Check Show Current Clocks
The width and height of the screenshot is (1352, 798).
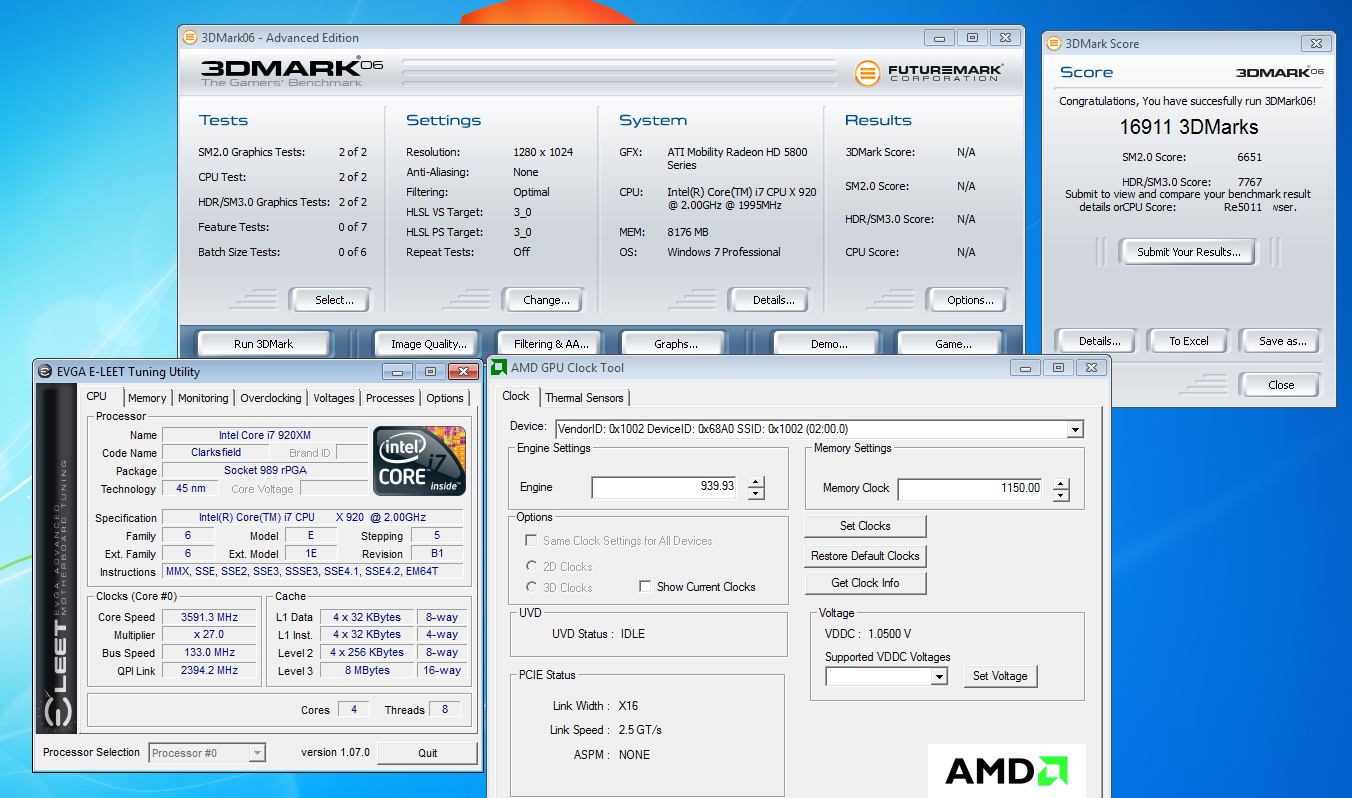pos(646,587)
